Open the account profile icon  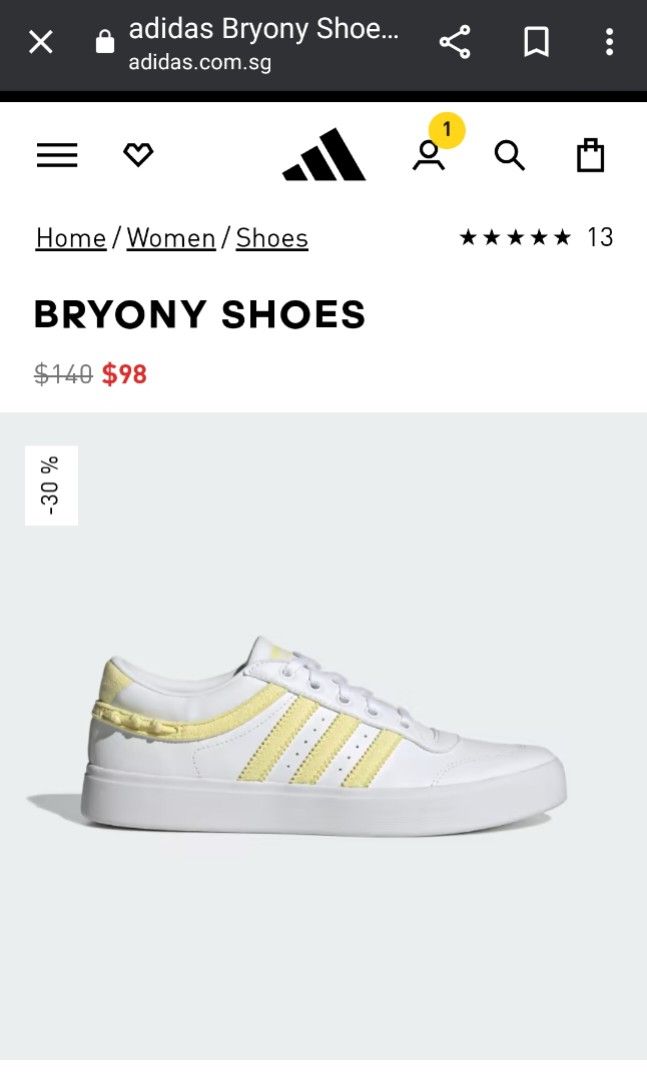click(429, 156)
